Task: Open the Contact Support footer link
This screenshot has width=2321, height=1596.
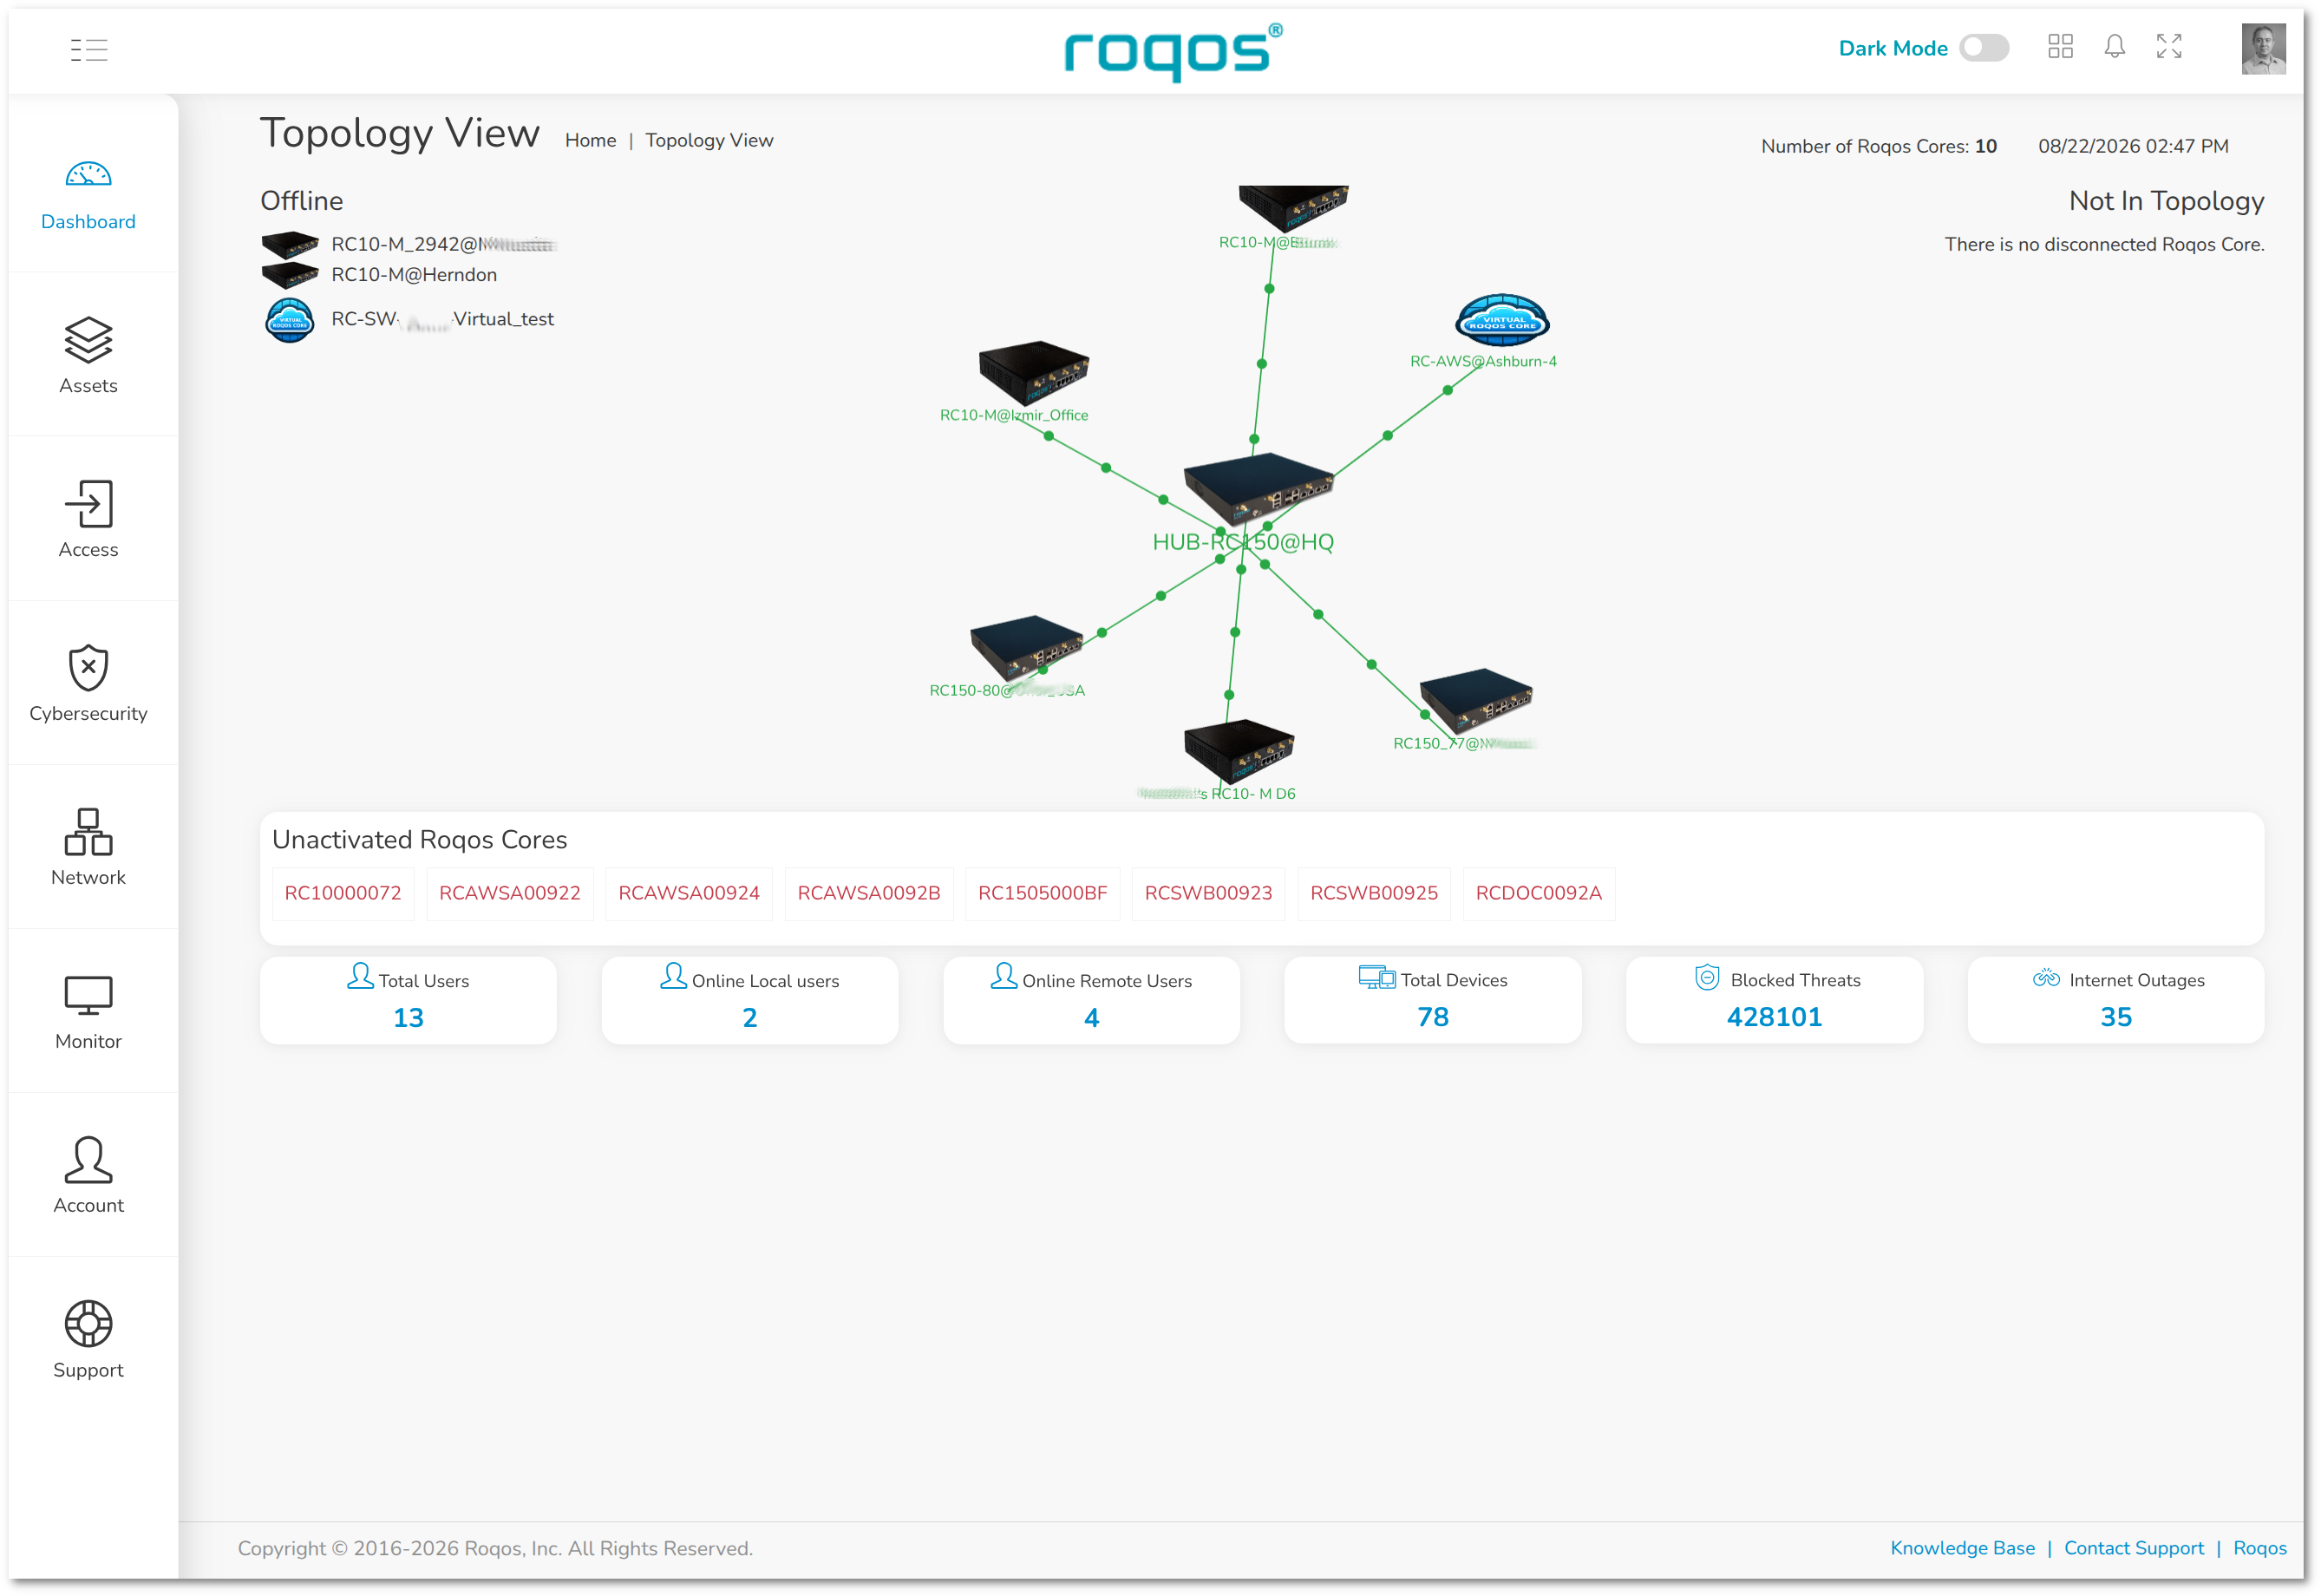Action: [x=2134, y=1548]
